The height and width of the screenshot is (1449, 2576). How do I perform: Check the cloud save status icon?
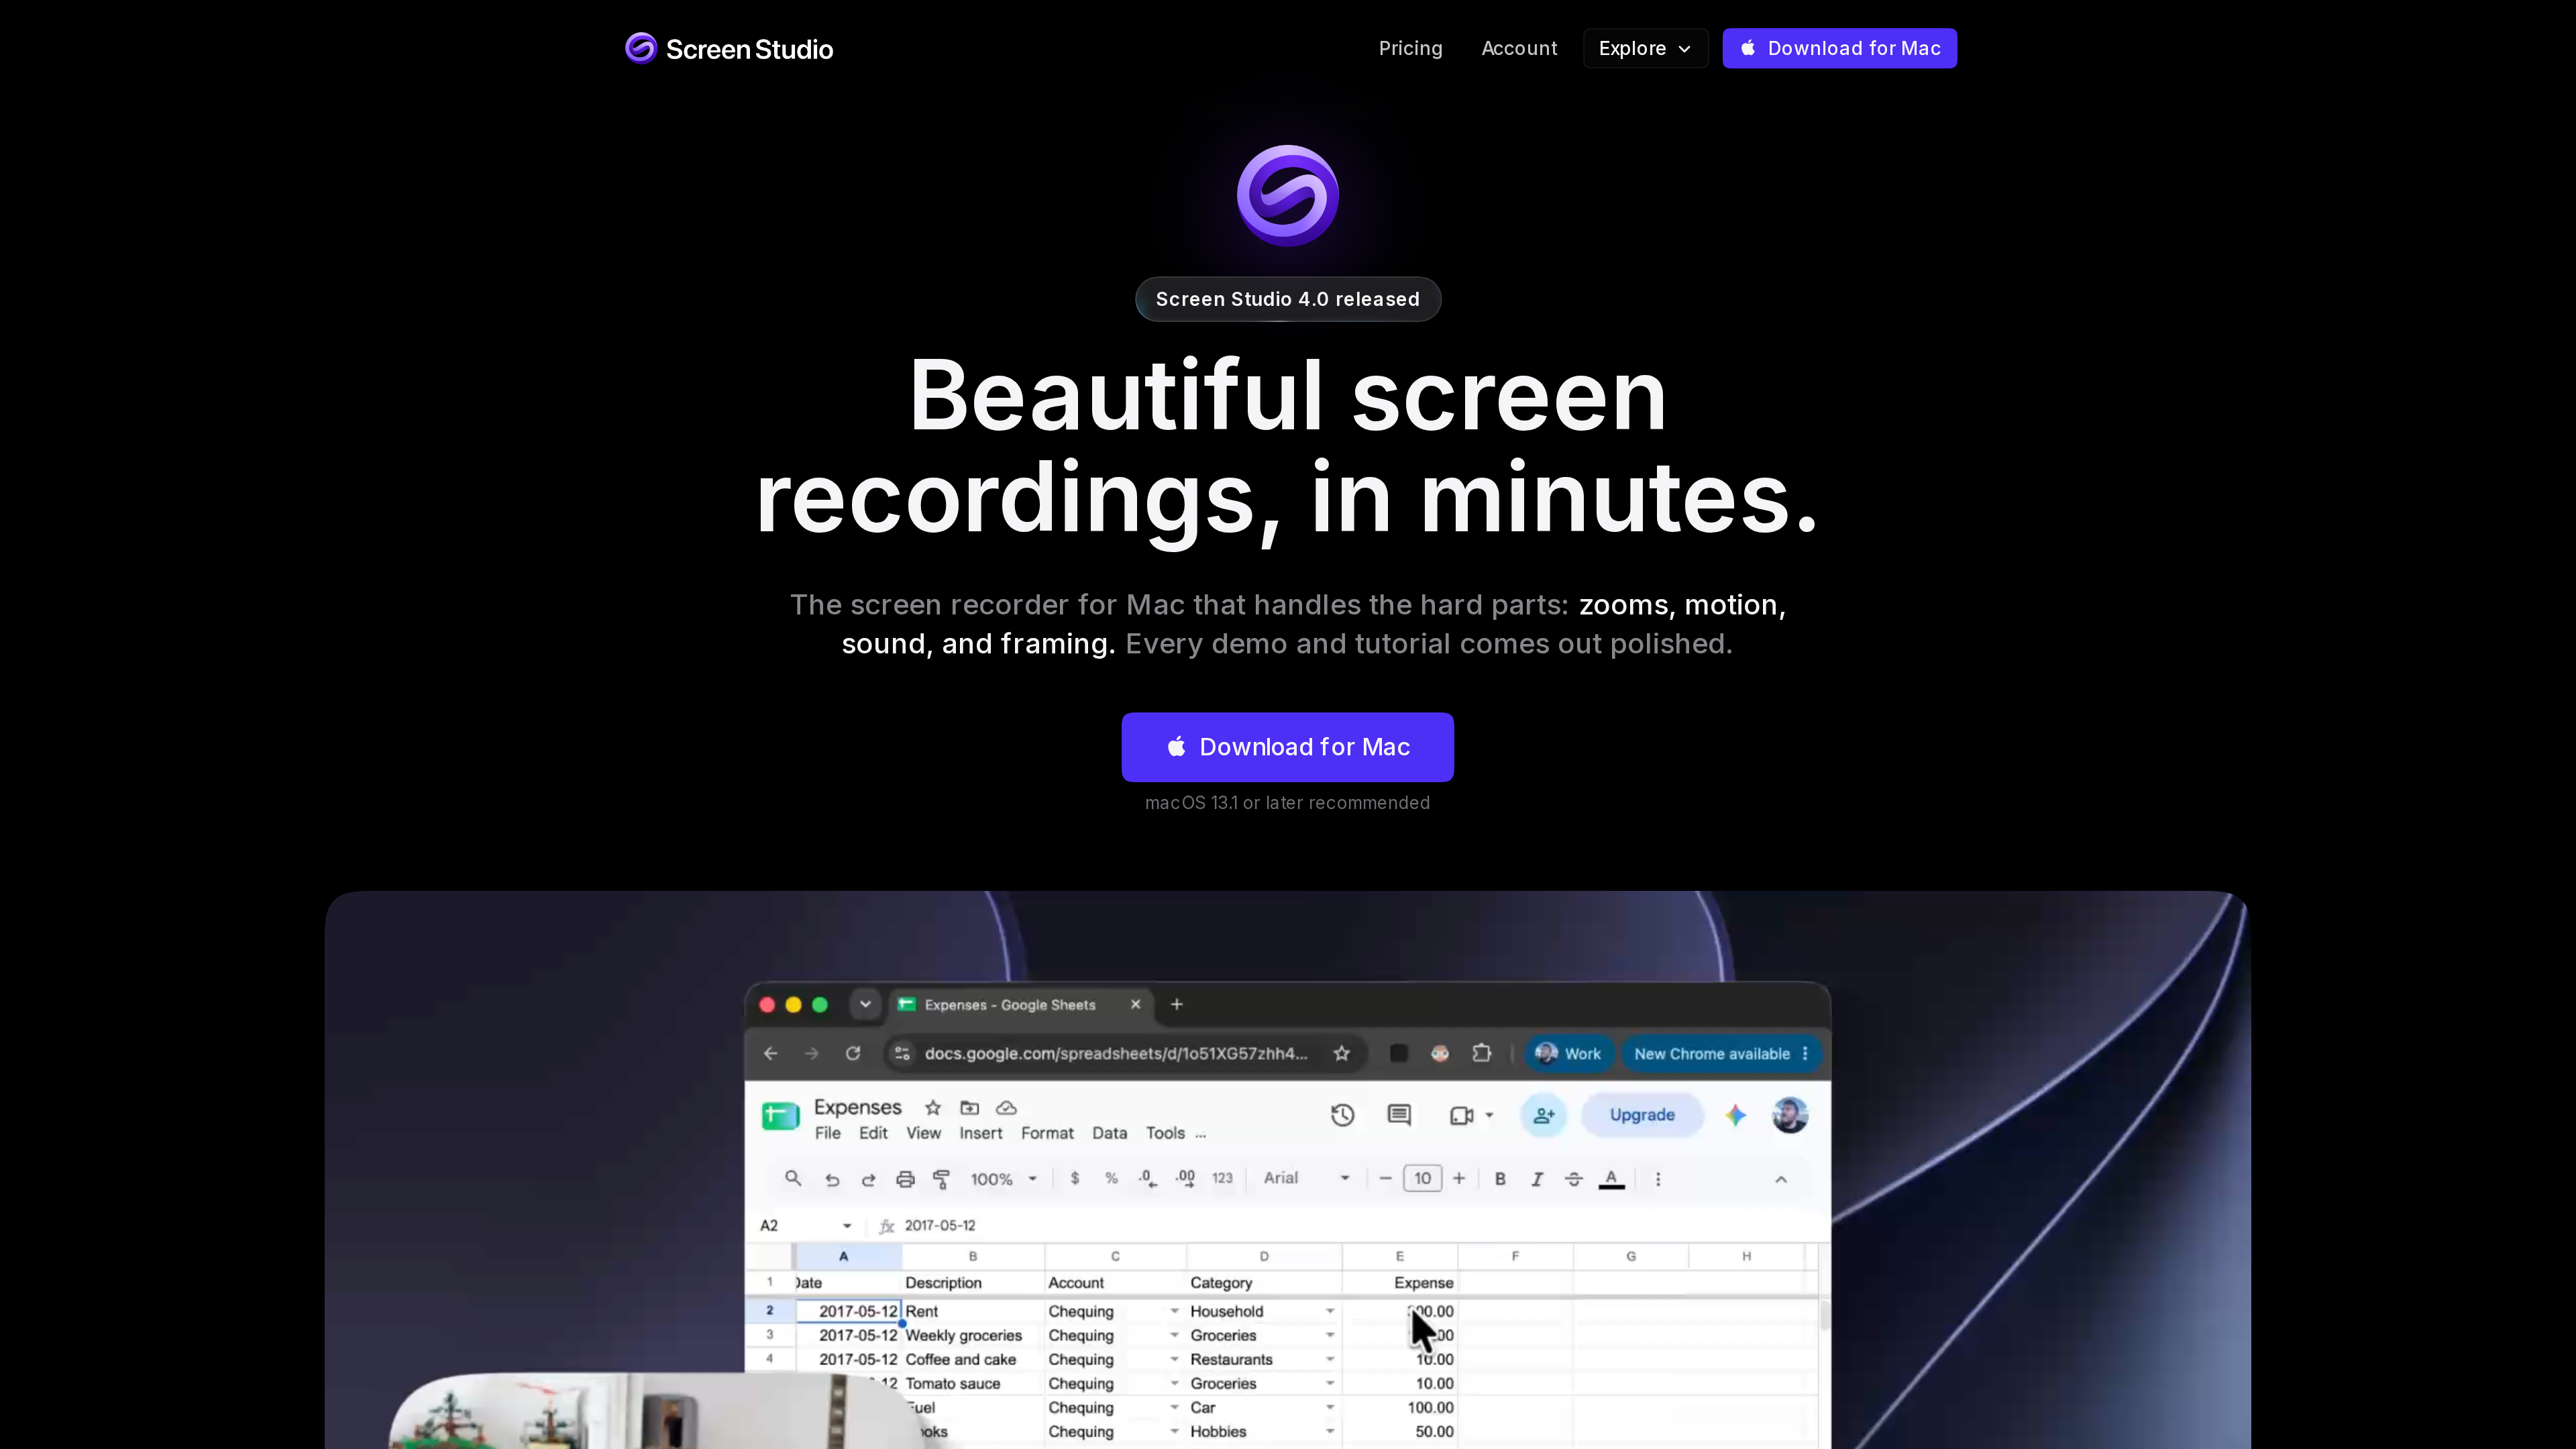click(1006, 1107)
